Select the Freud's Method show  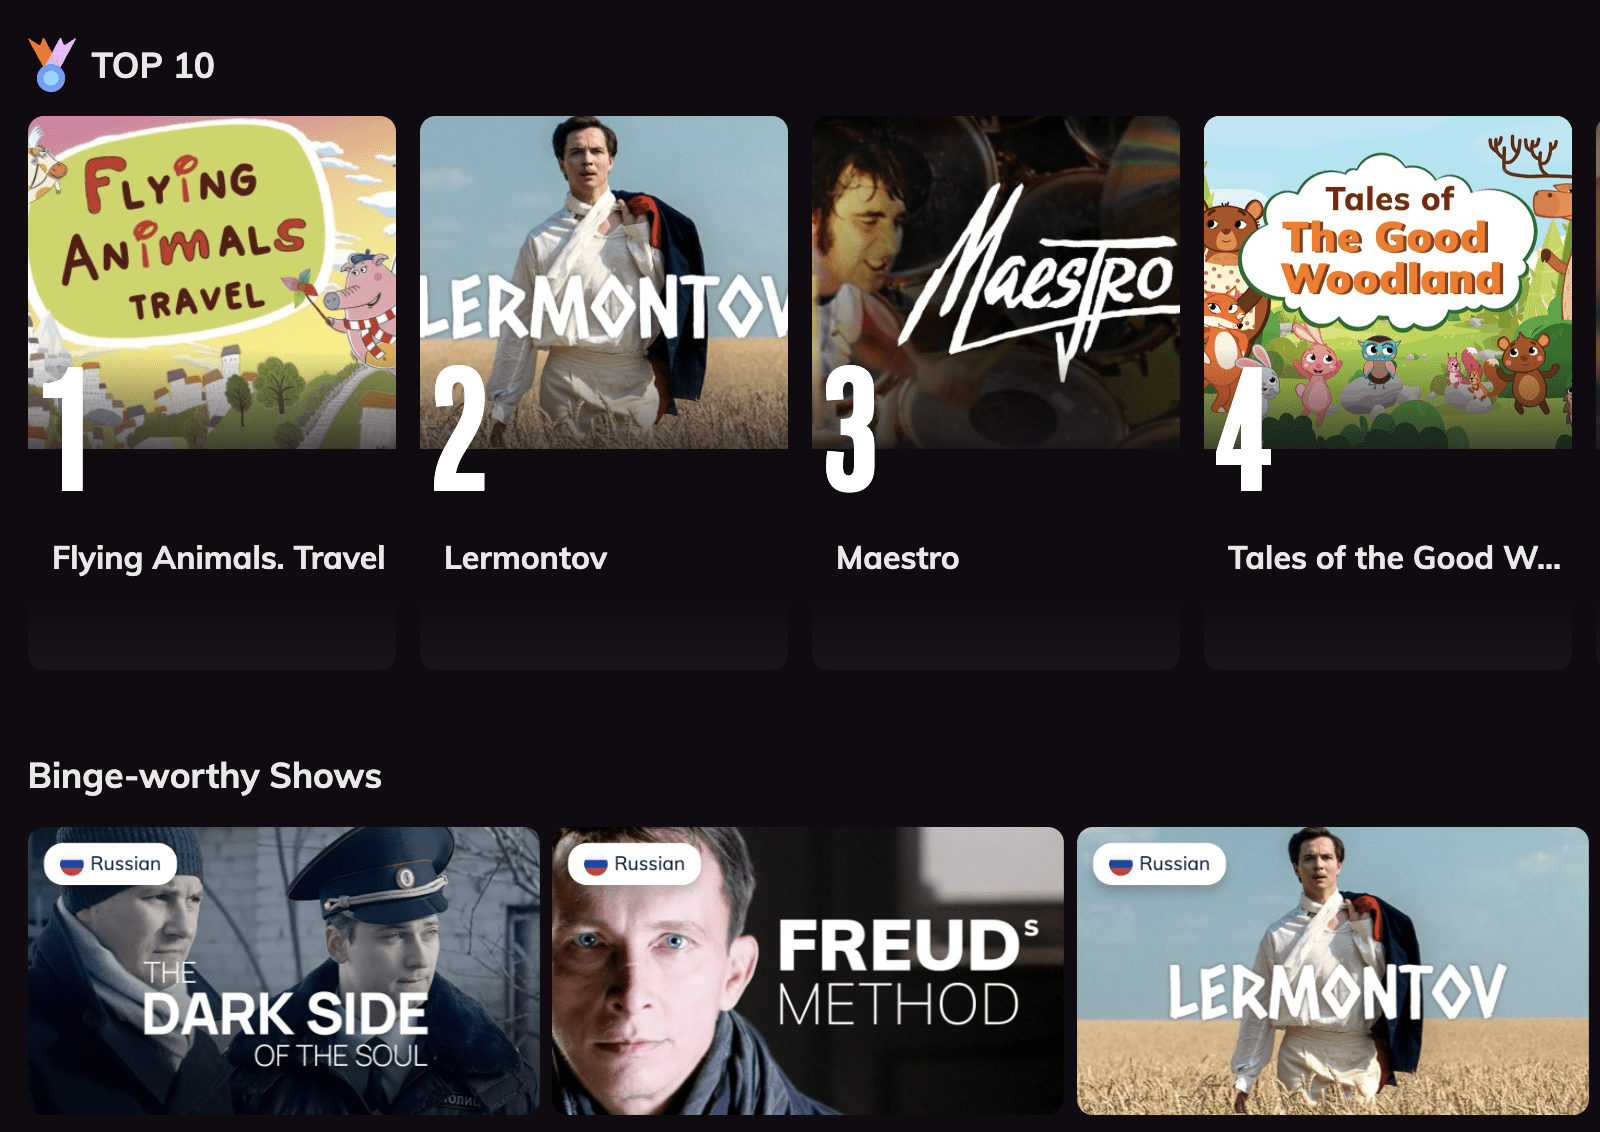coord(808,971)
